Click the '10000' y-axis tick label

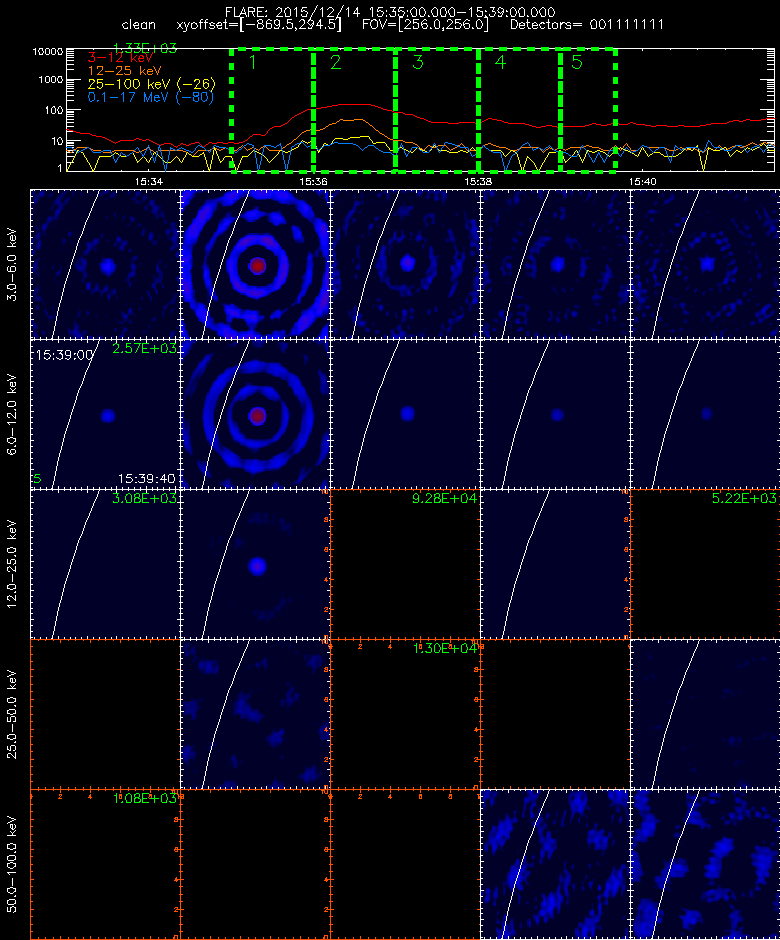[x=47, y=52]
